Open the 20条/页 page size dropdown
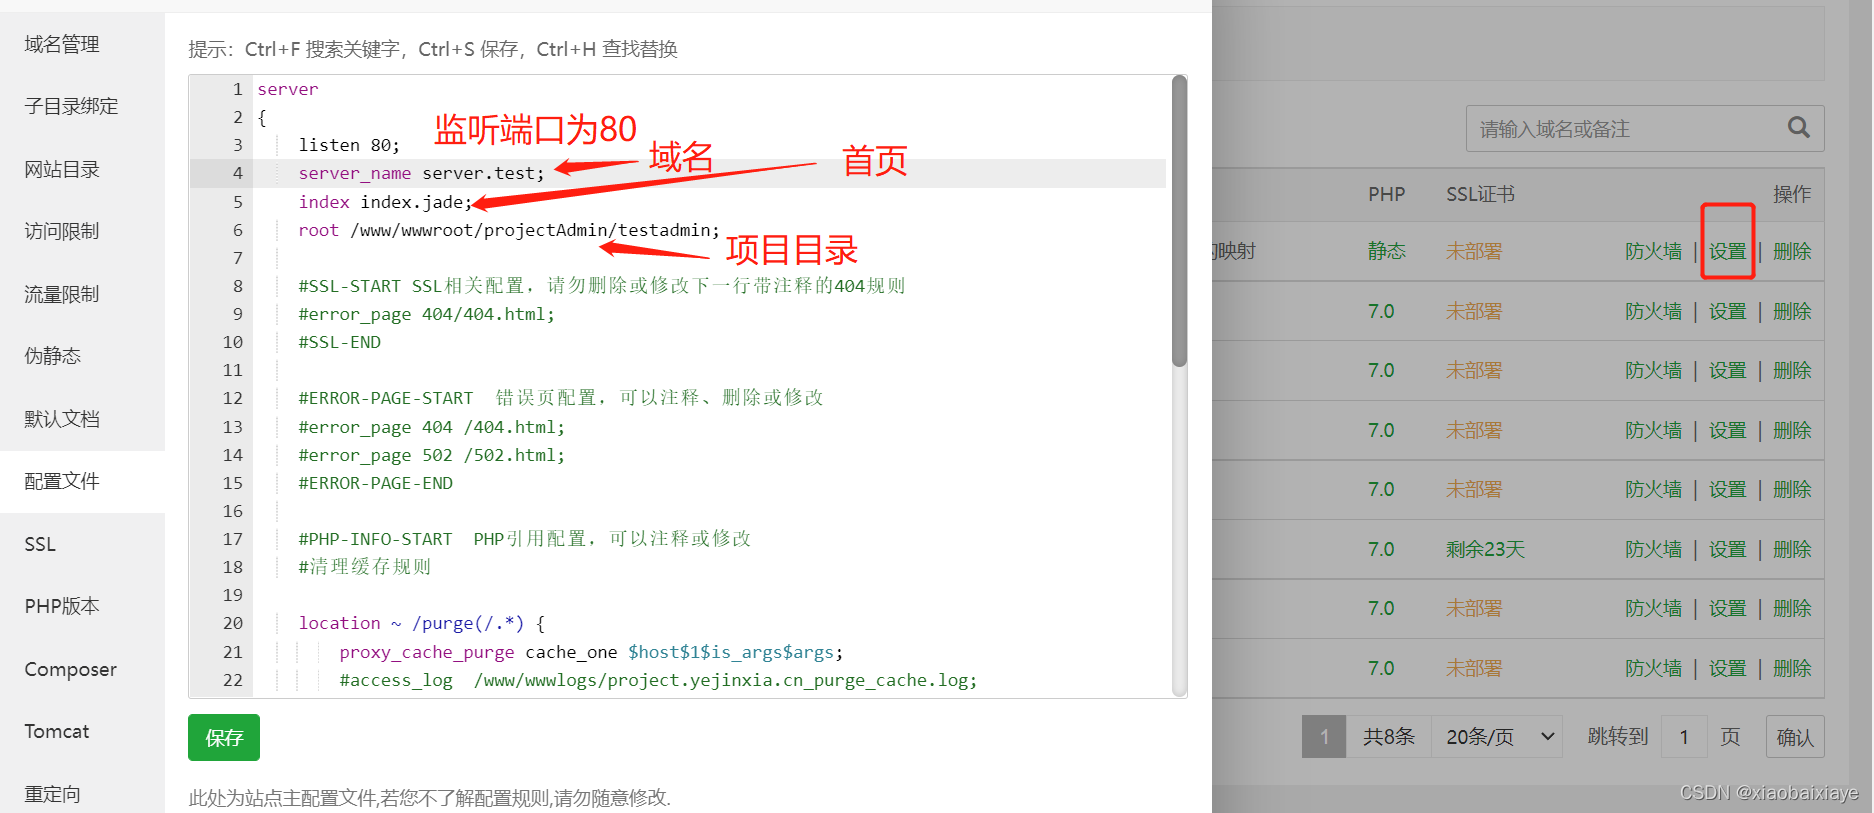The image size is (1874, 813). (x=1497, y=737)
